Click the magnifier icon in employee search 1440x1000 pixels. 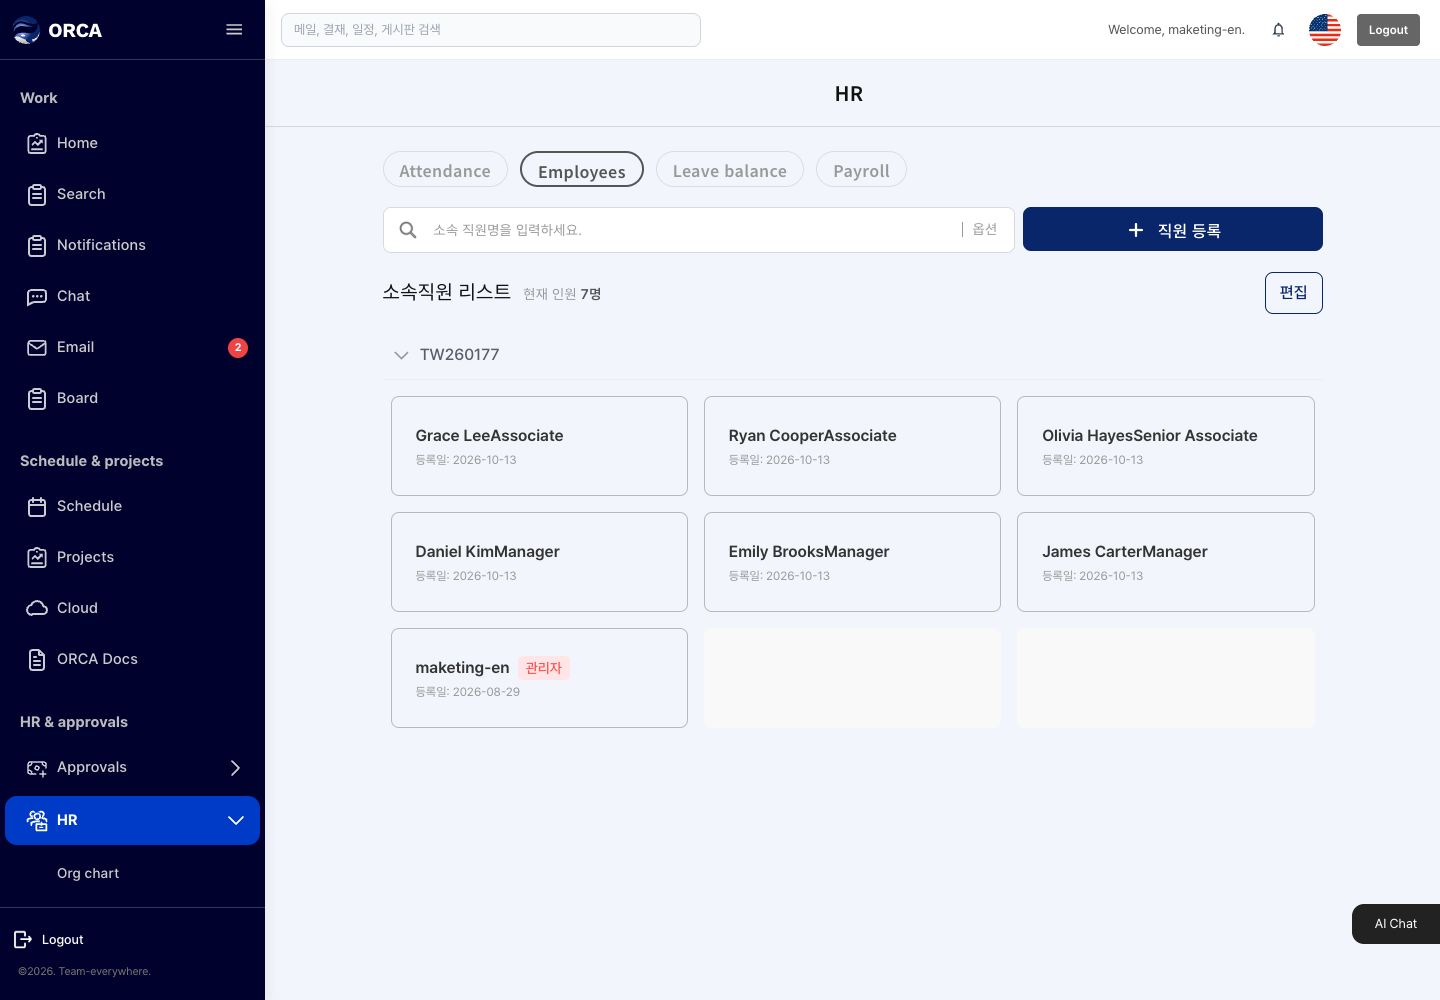pos(408,230)
